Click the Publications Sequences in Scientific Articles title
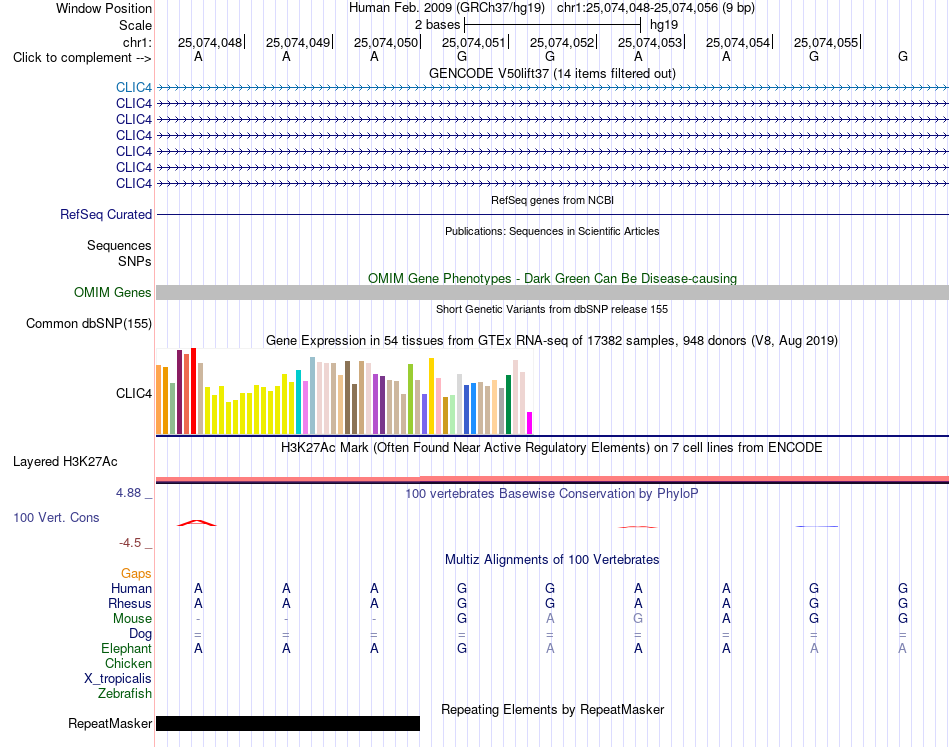 point(552,231)
